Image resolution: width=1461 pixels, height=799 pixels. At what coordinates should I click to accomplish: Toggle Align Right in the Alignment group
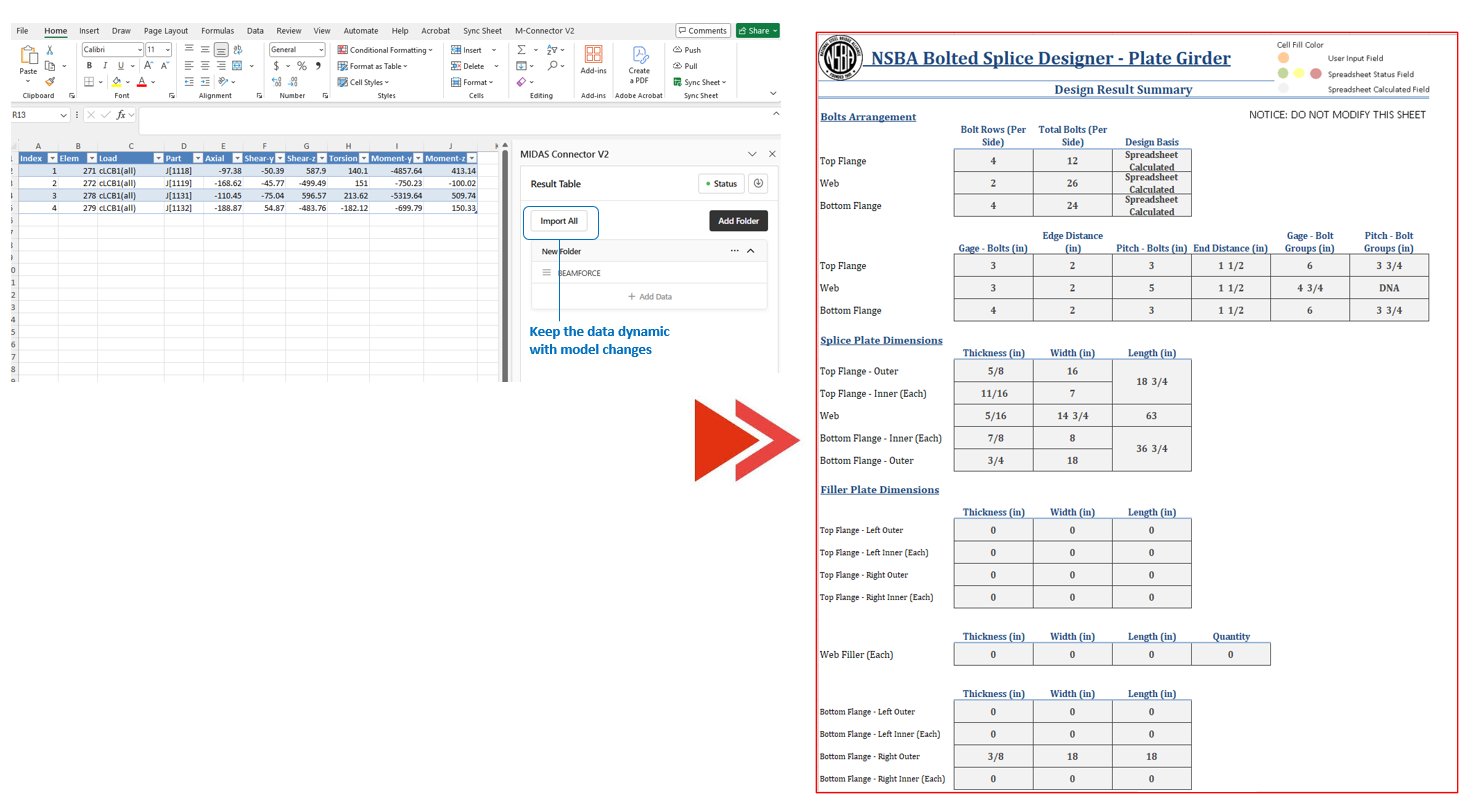220,65
